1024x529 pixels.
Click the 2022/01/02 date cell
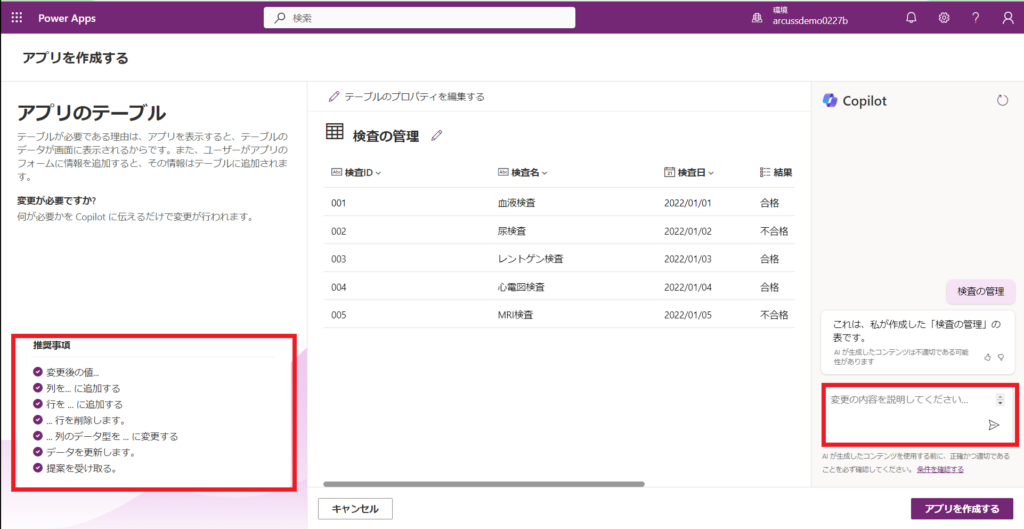tap(688, 231)
